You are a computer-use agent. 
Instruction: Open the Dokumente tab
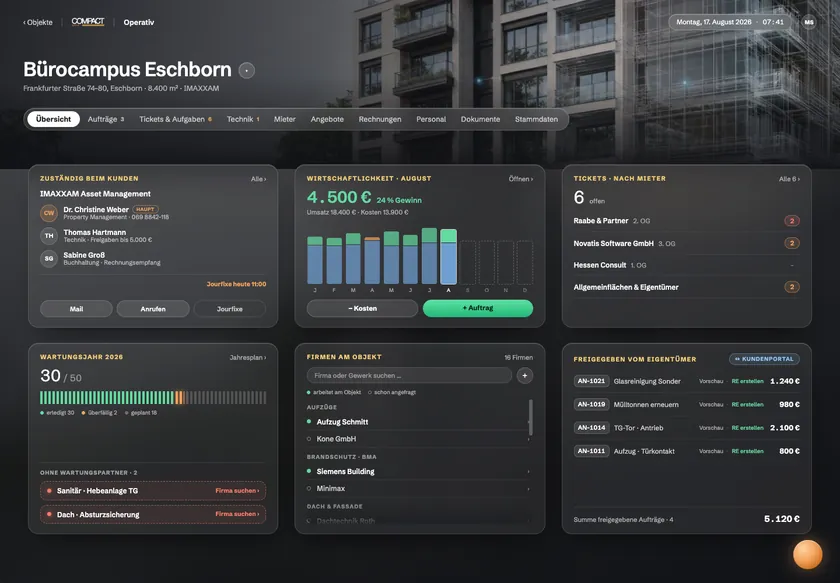[x=480, y=119]
